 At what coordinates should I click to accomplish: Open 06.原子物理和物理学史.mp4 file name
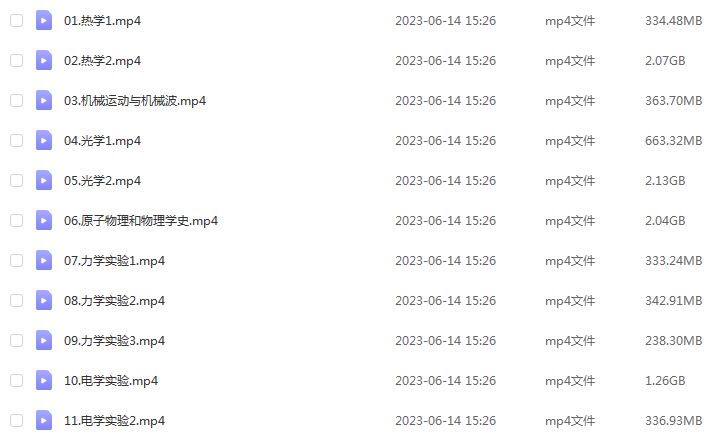[x=141, y=221]
